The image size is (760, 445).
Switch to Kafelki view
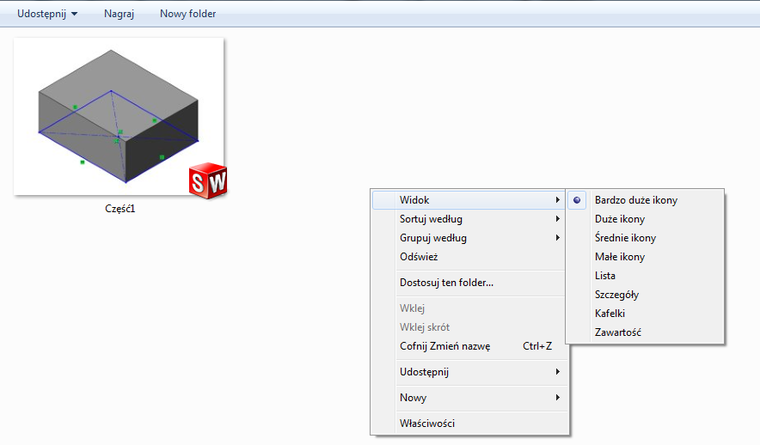coord(645,313)
